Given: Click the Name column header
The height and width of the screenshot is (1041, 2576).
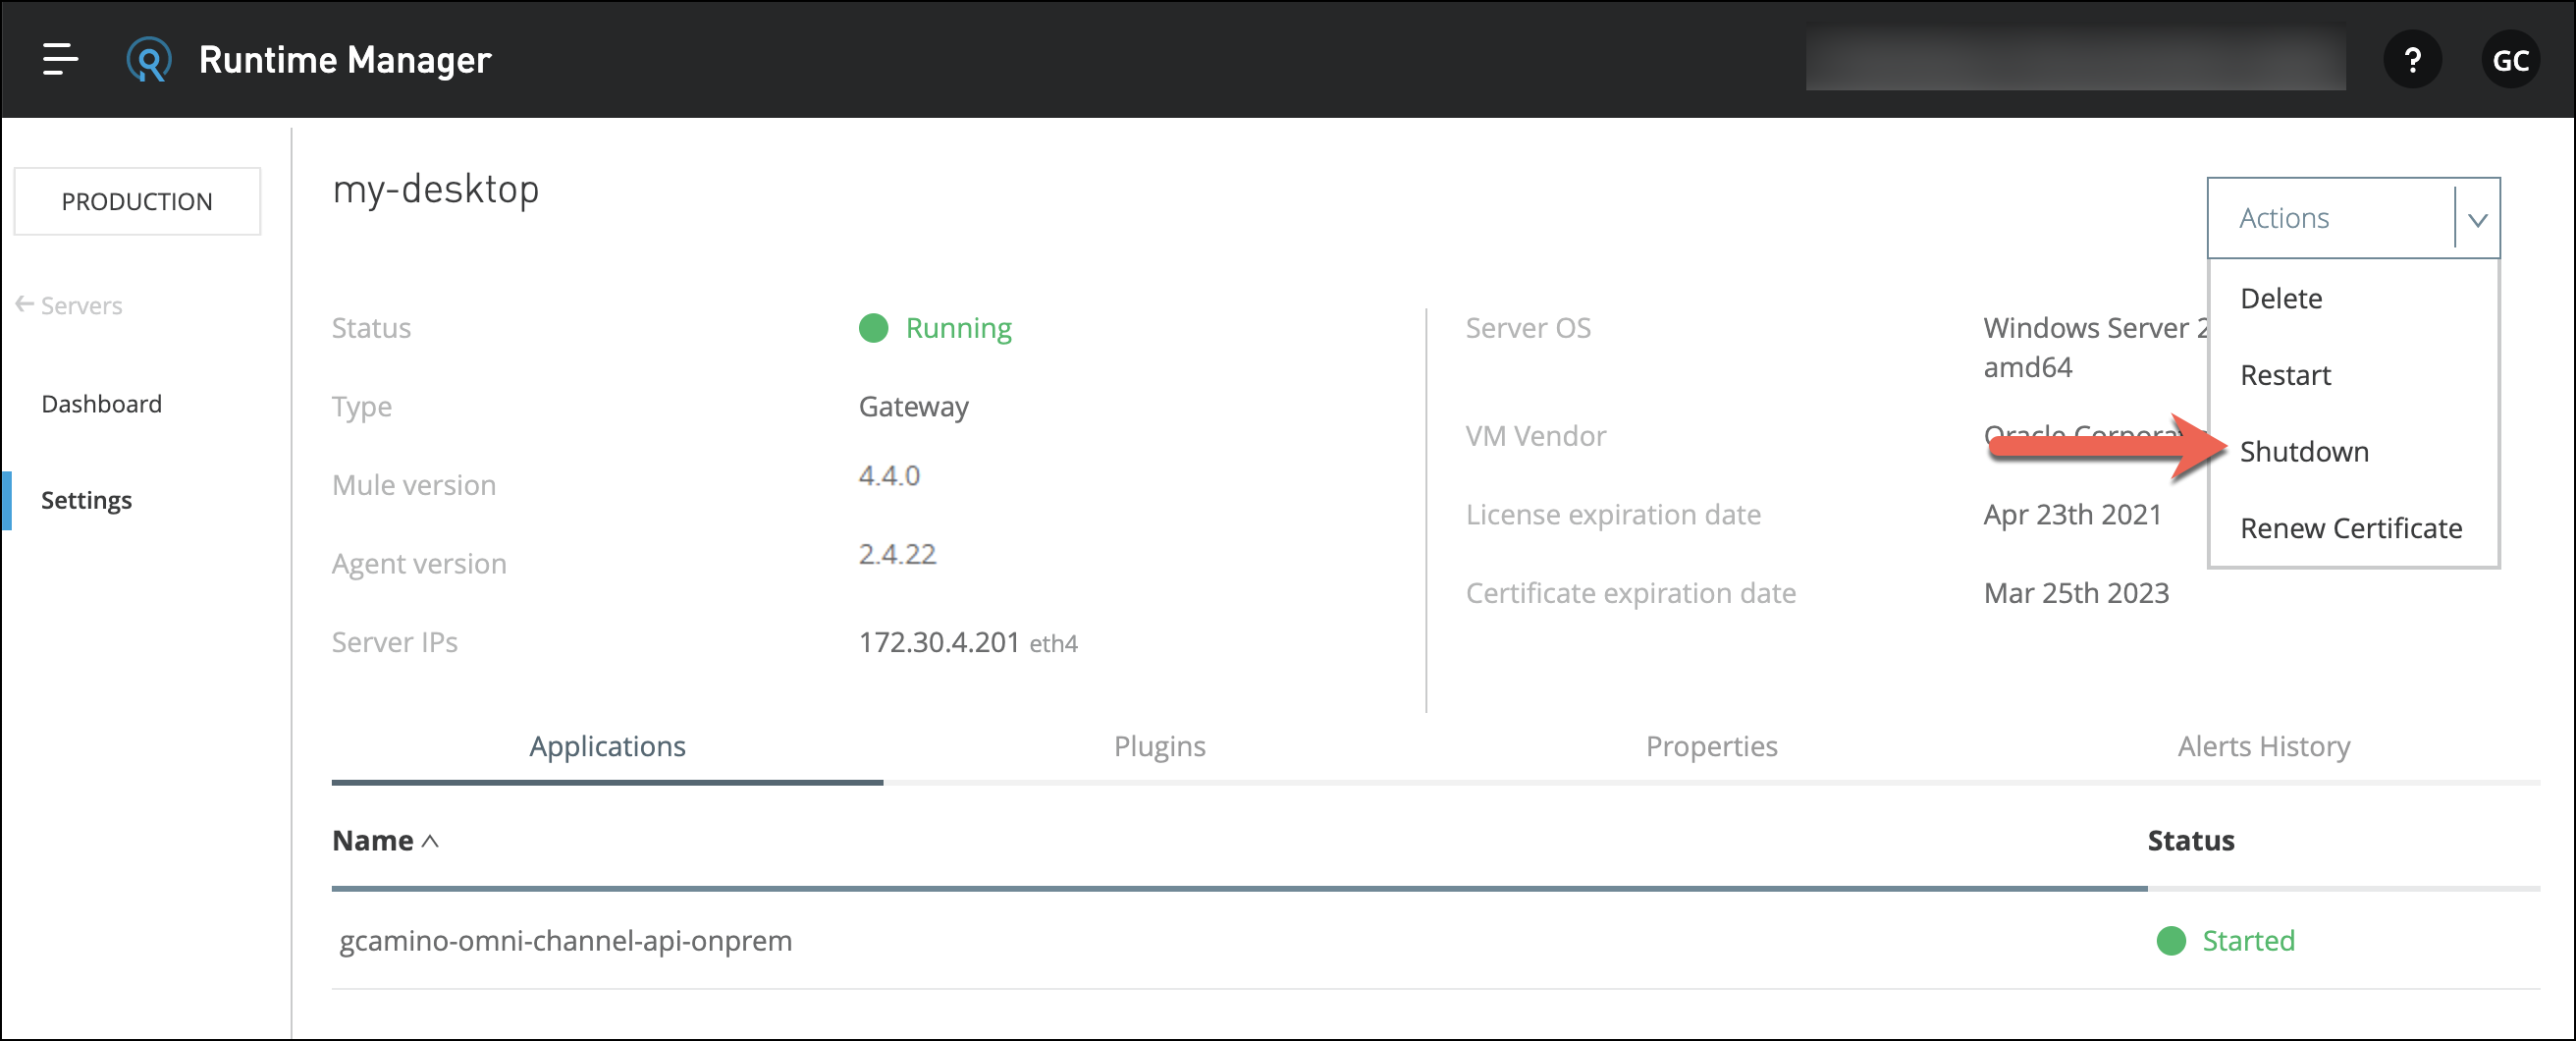Looking at the screenshot, I should (x=372, y=840).
